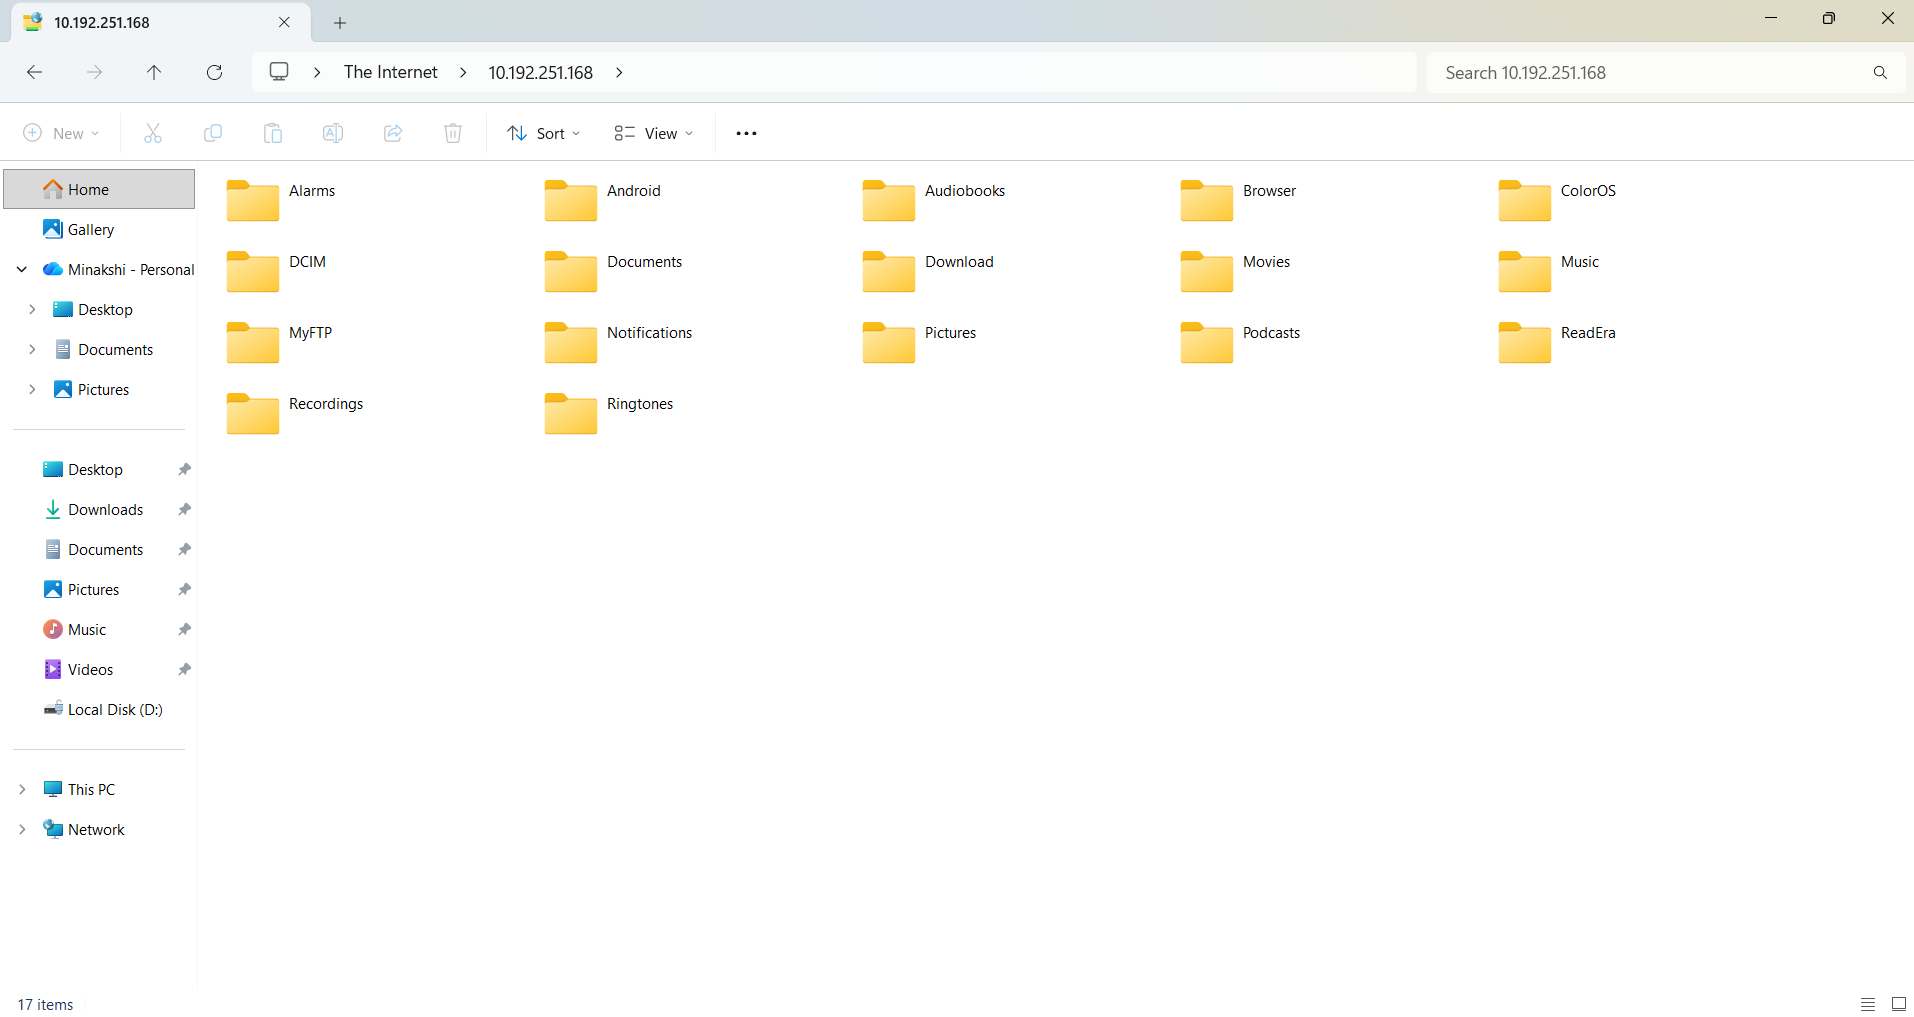The height and width of the screenshot is (1017, 1914).
Task: Expand the OneDrive Documents tree node
Action: tap(32, 349)
